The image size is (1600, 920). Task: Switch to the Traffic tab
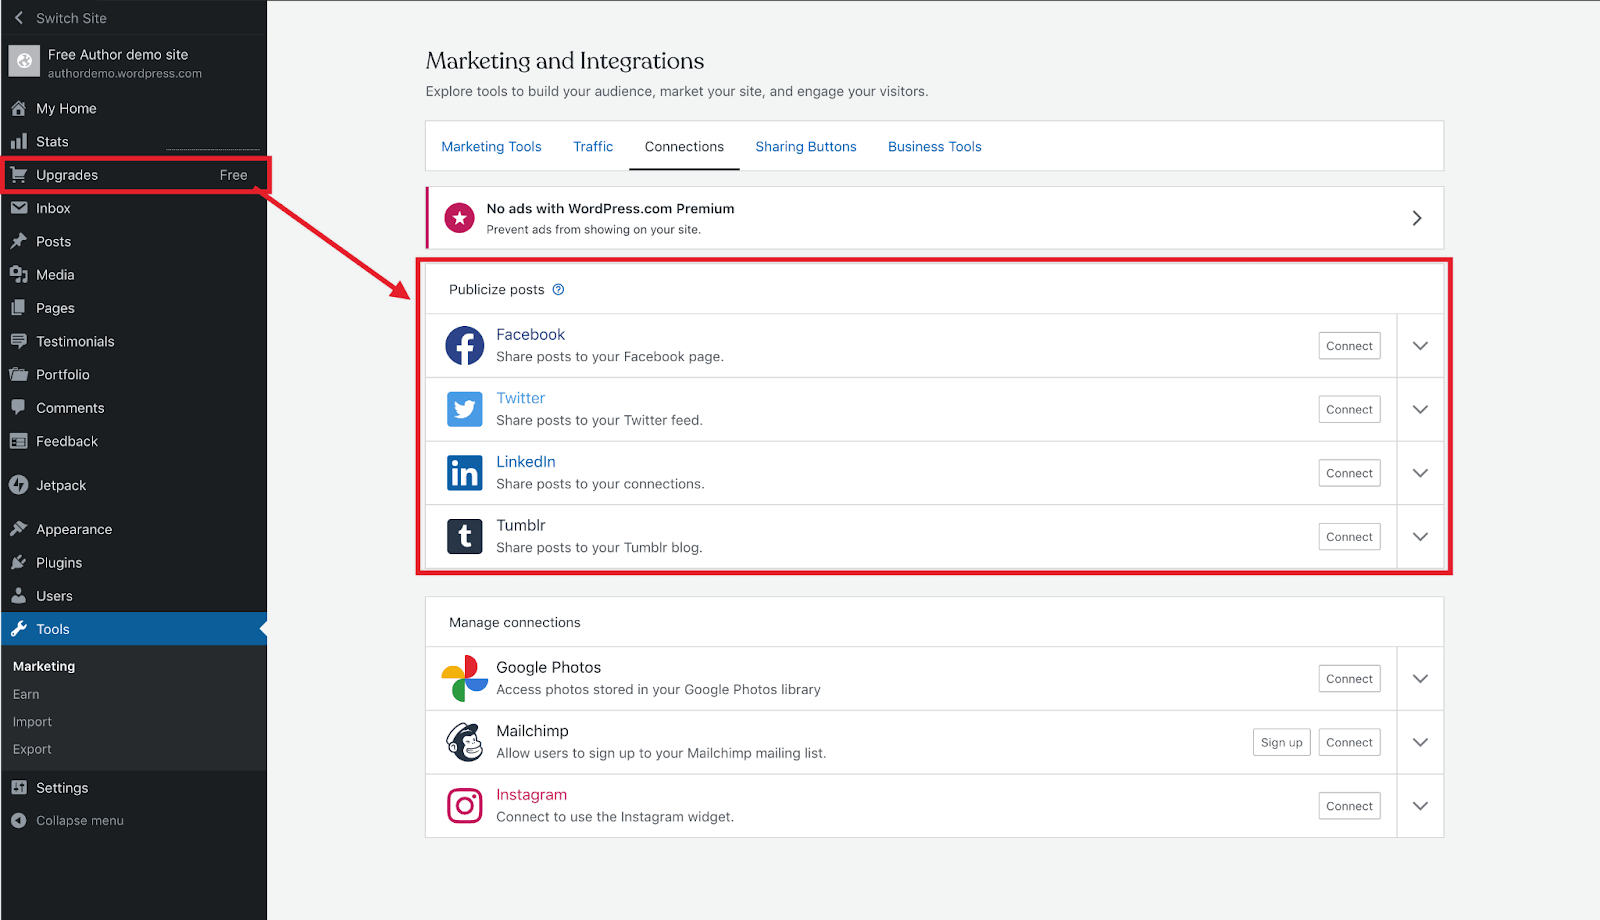593,146
